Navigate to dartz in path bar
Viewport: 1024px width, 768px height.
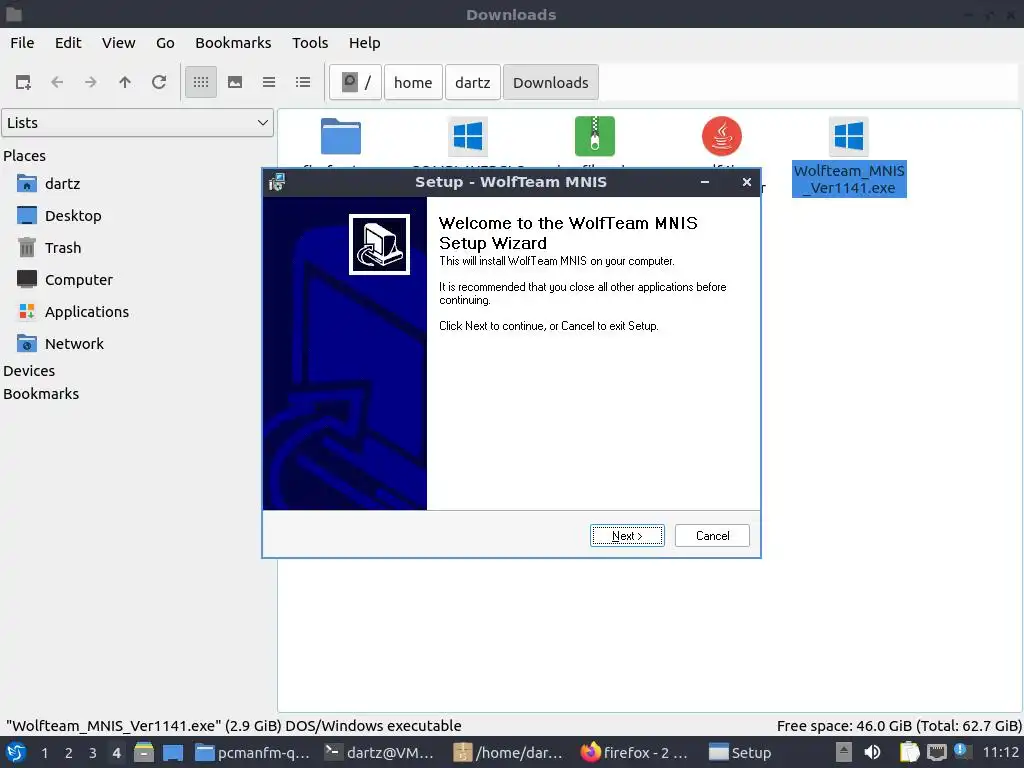473,82
